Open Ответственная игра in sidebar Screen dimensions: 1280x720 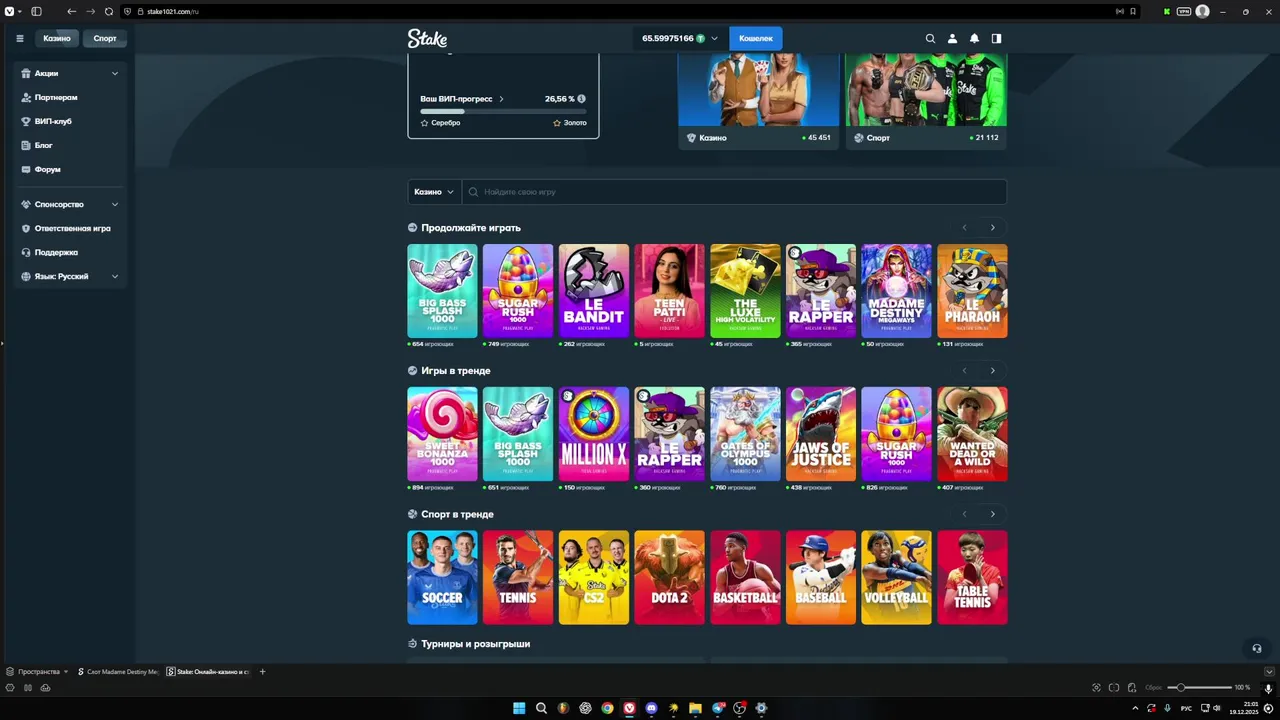pyautogui.click(x=70, y=228)
